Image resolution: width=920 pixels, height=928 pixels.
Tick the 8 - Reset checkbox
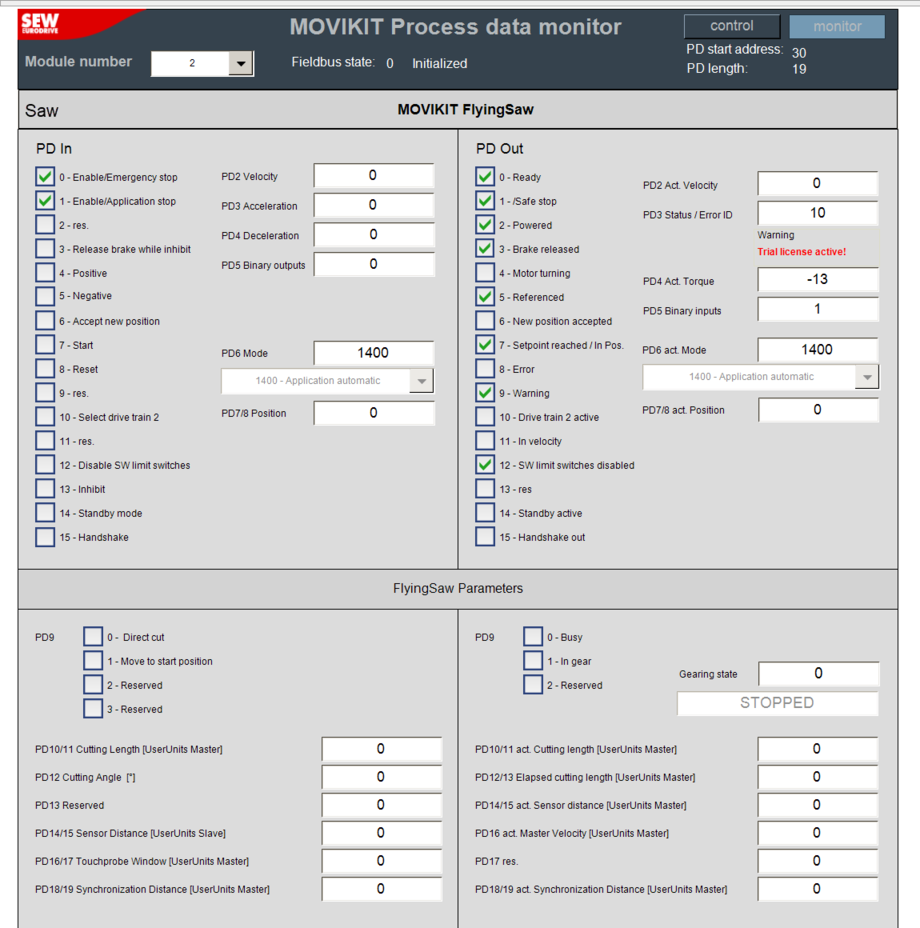45,369
